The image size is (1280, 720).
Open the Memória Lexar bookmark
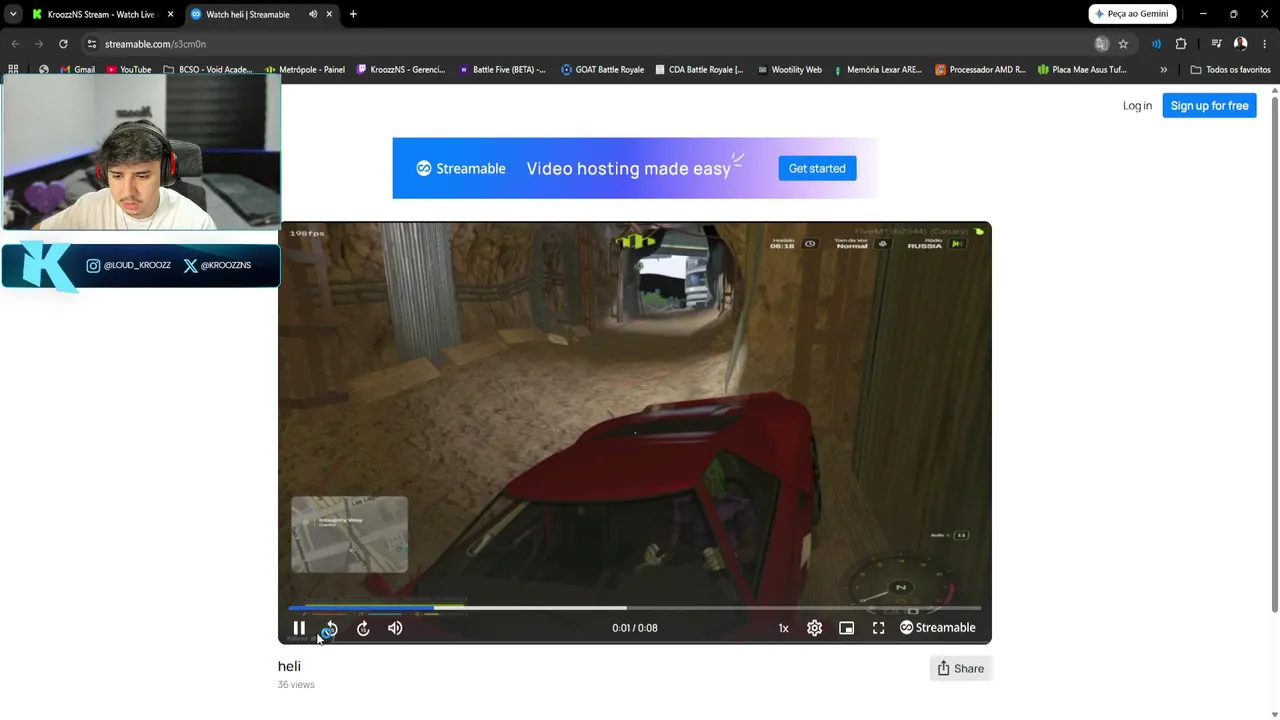[877, 70]
